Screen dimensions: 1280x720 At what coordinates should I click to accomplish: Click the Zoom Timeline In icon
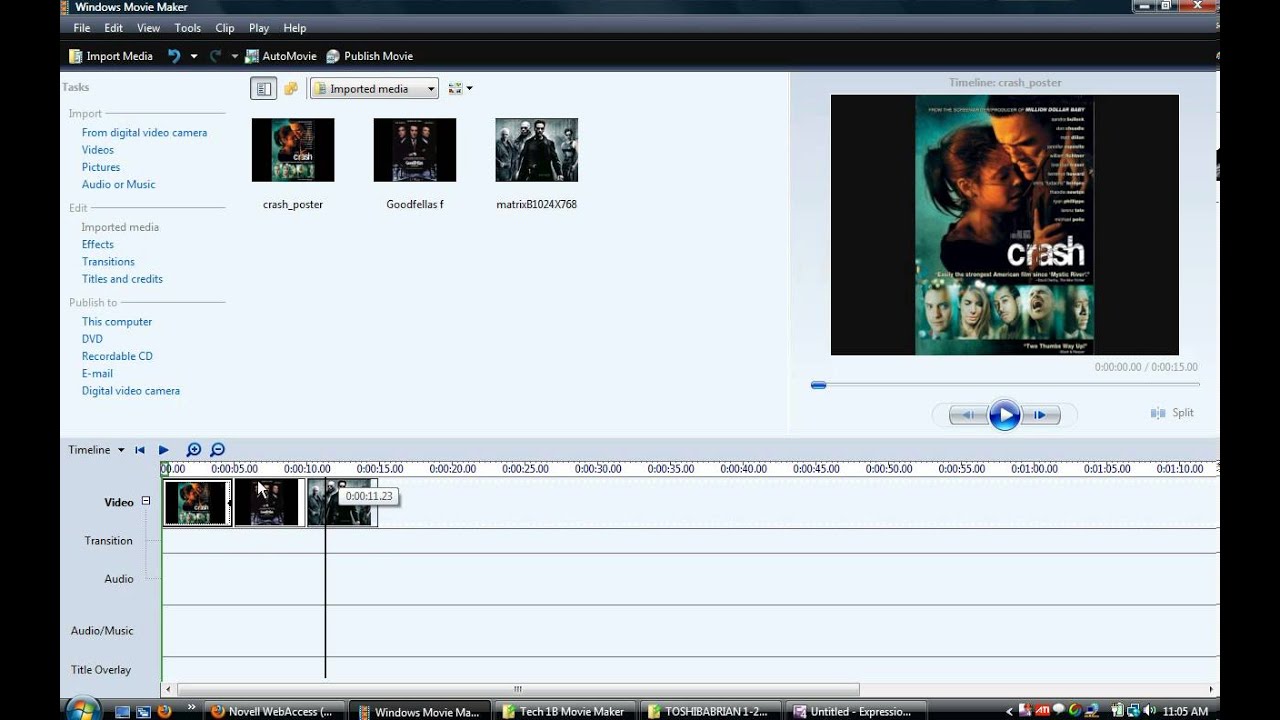(194, 450)
